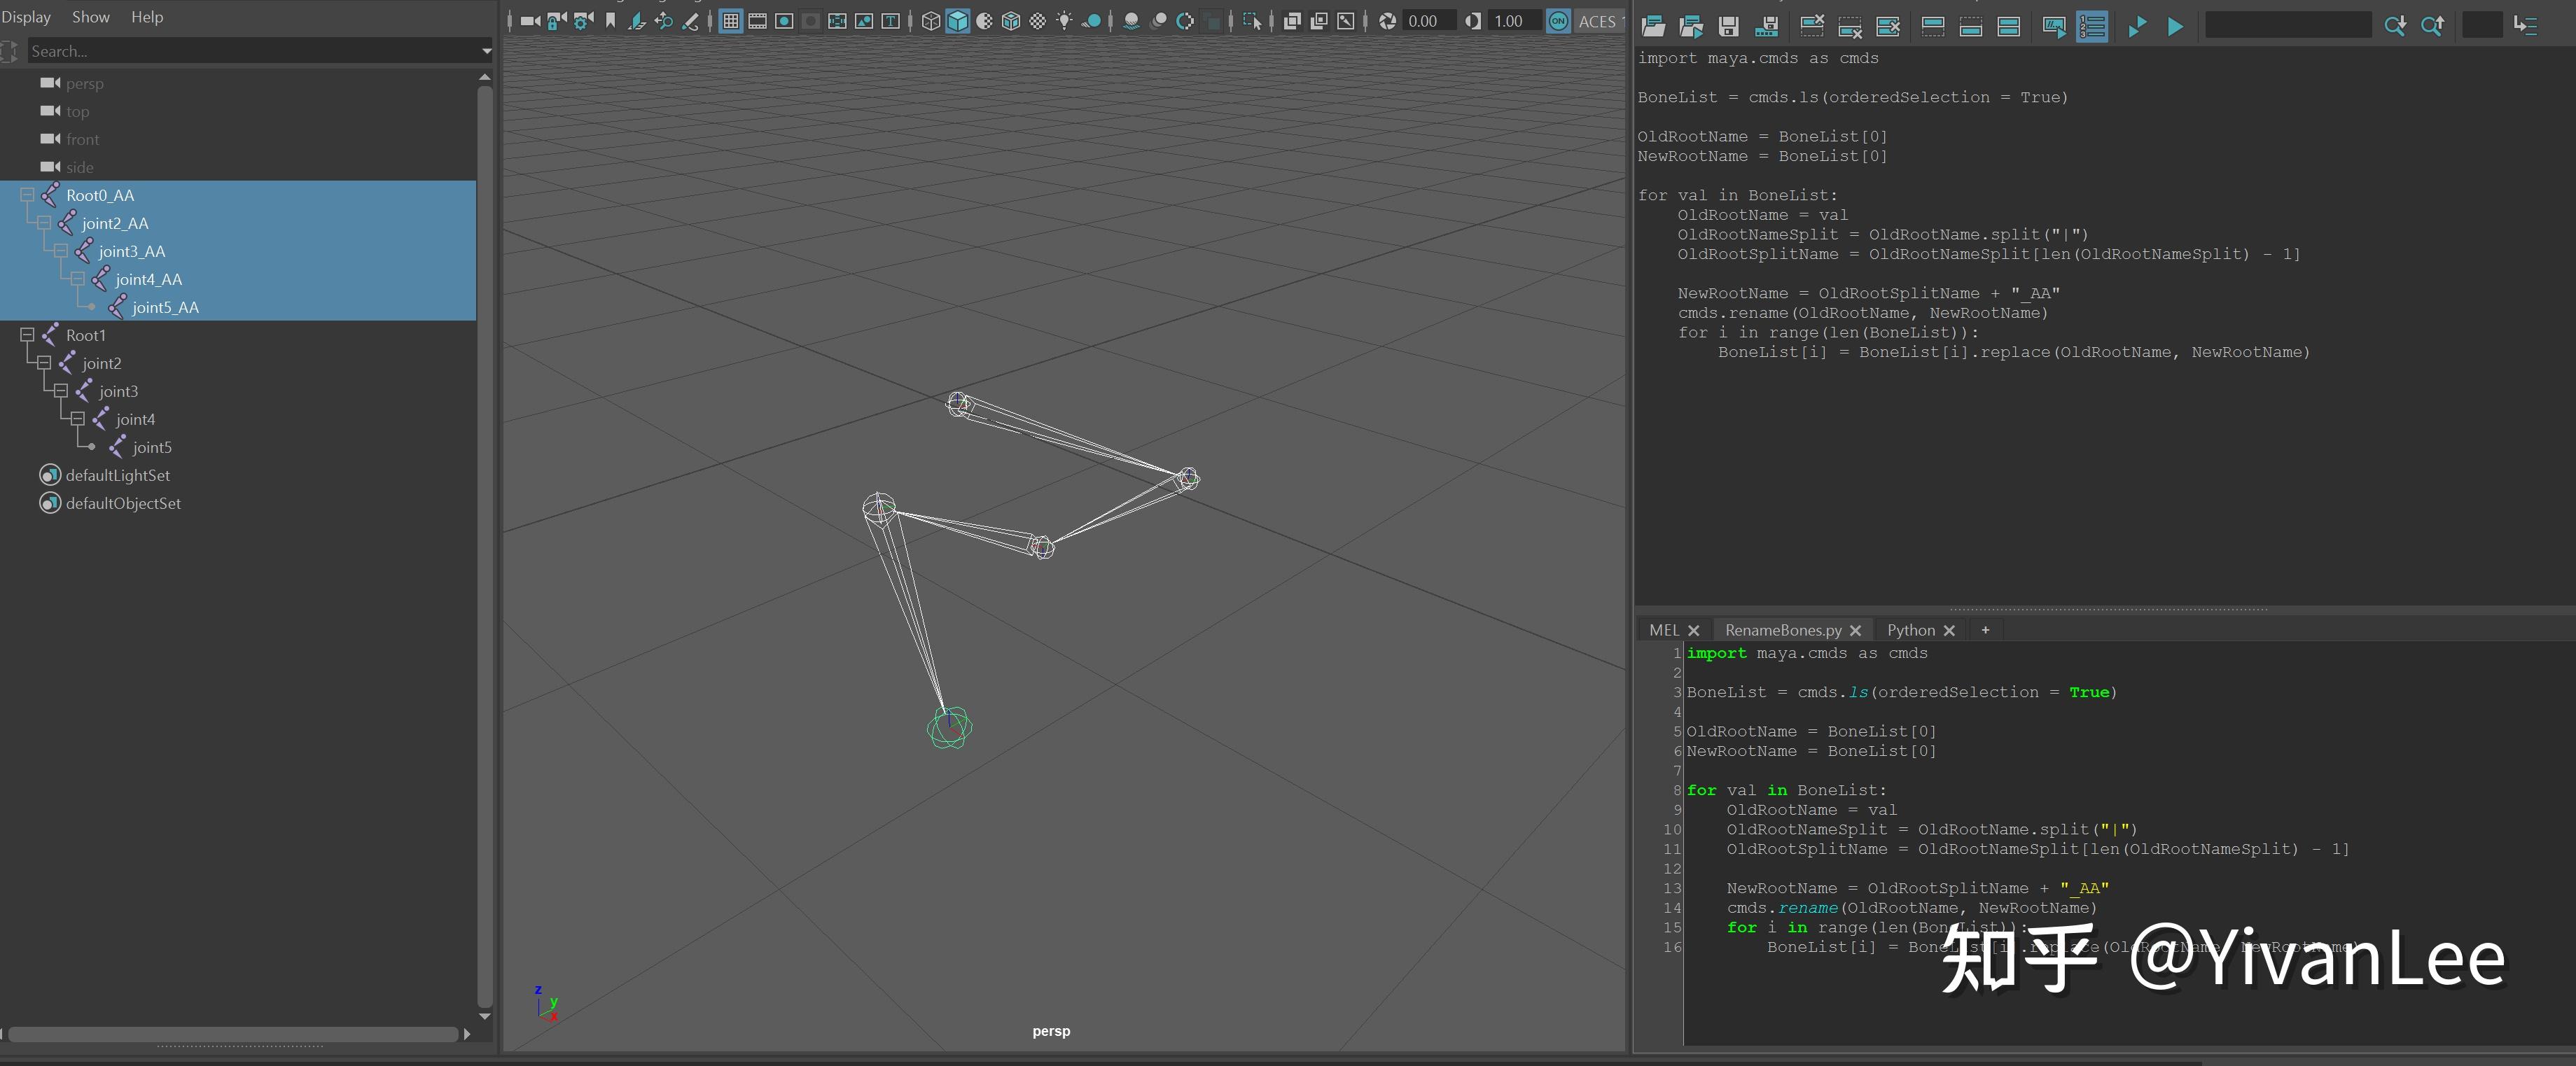Click the Load Script icon
This screenshot has width=2576, height=1066.
click(1653, 26)
